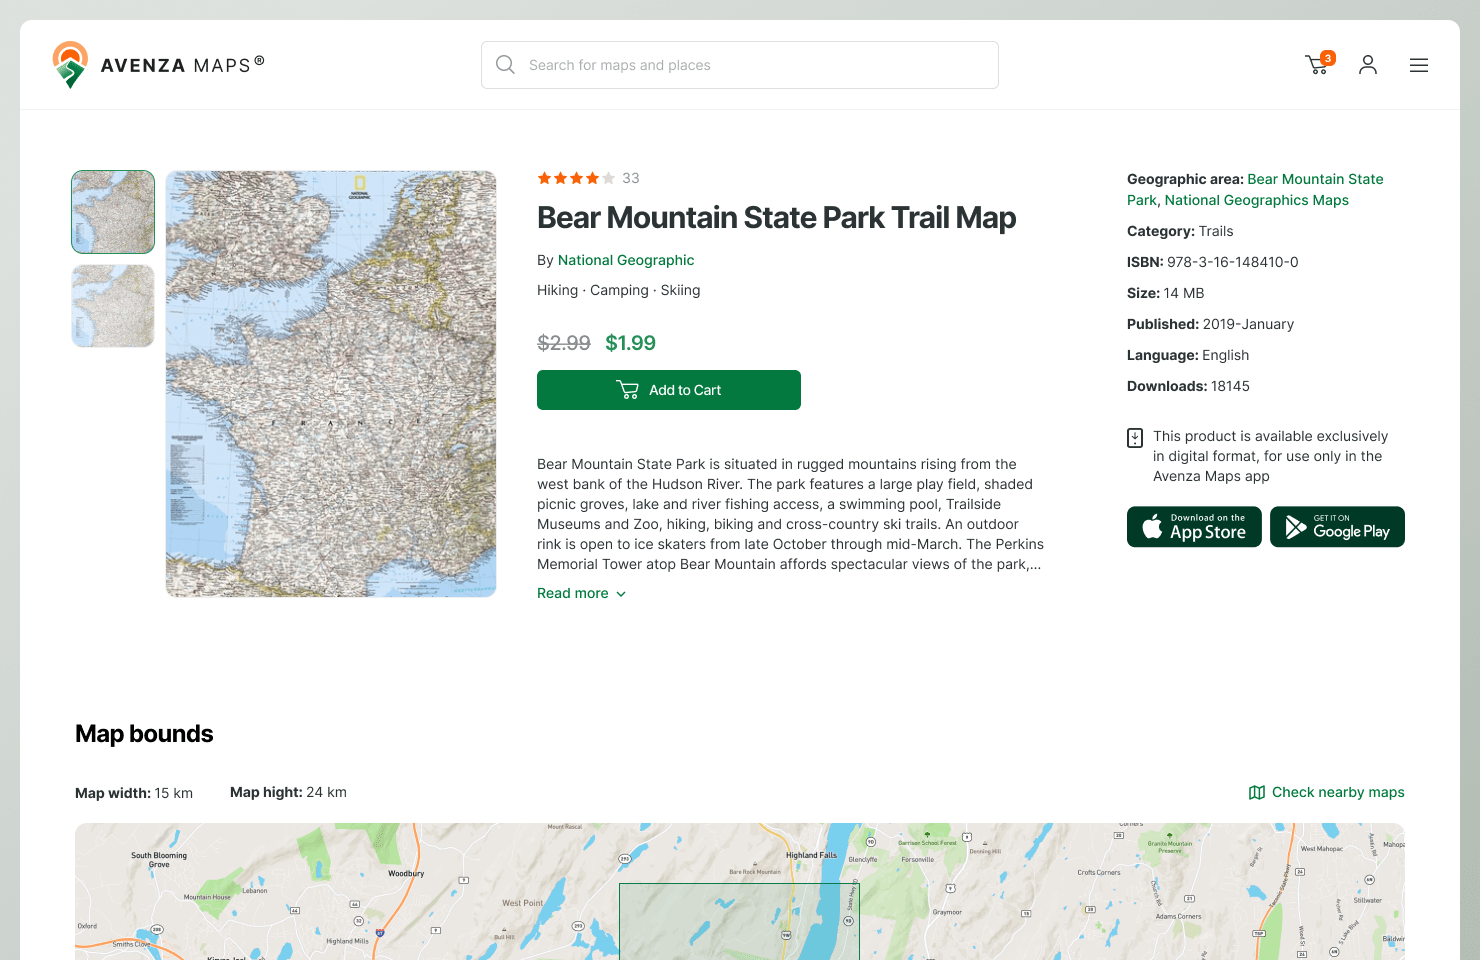Select the second map thumbnail
The image size is (1480, 960).
113,306
